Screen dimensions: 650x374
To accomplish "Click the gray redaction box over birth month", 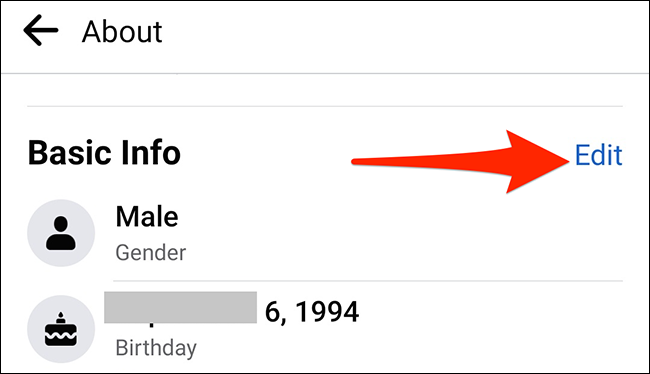I will pos(180,307).
